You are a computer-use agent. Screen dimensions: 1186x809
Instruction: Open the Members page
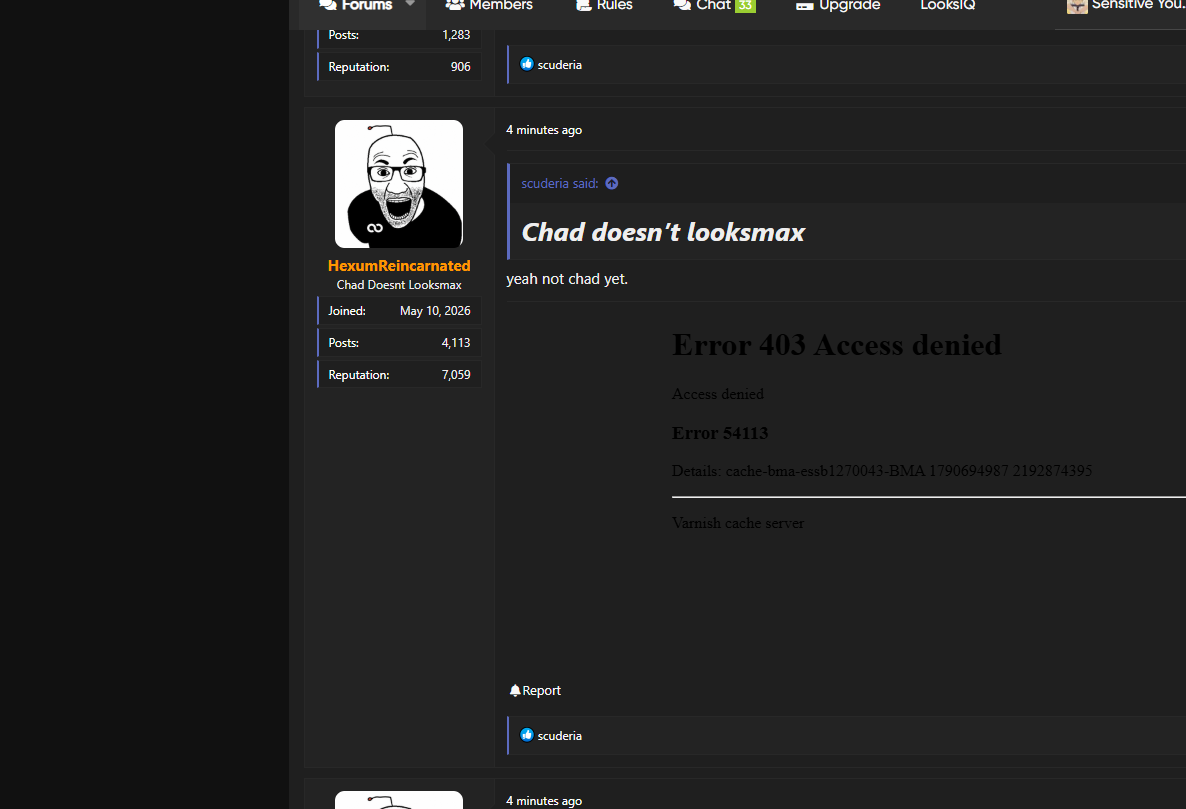[489, 5]
